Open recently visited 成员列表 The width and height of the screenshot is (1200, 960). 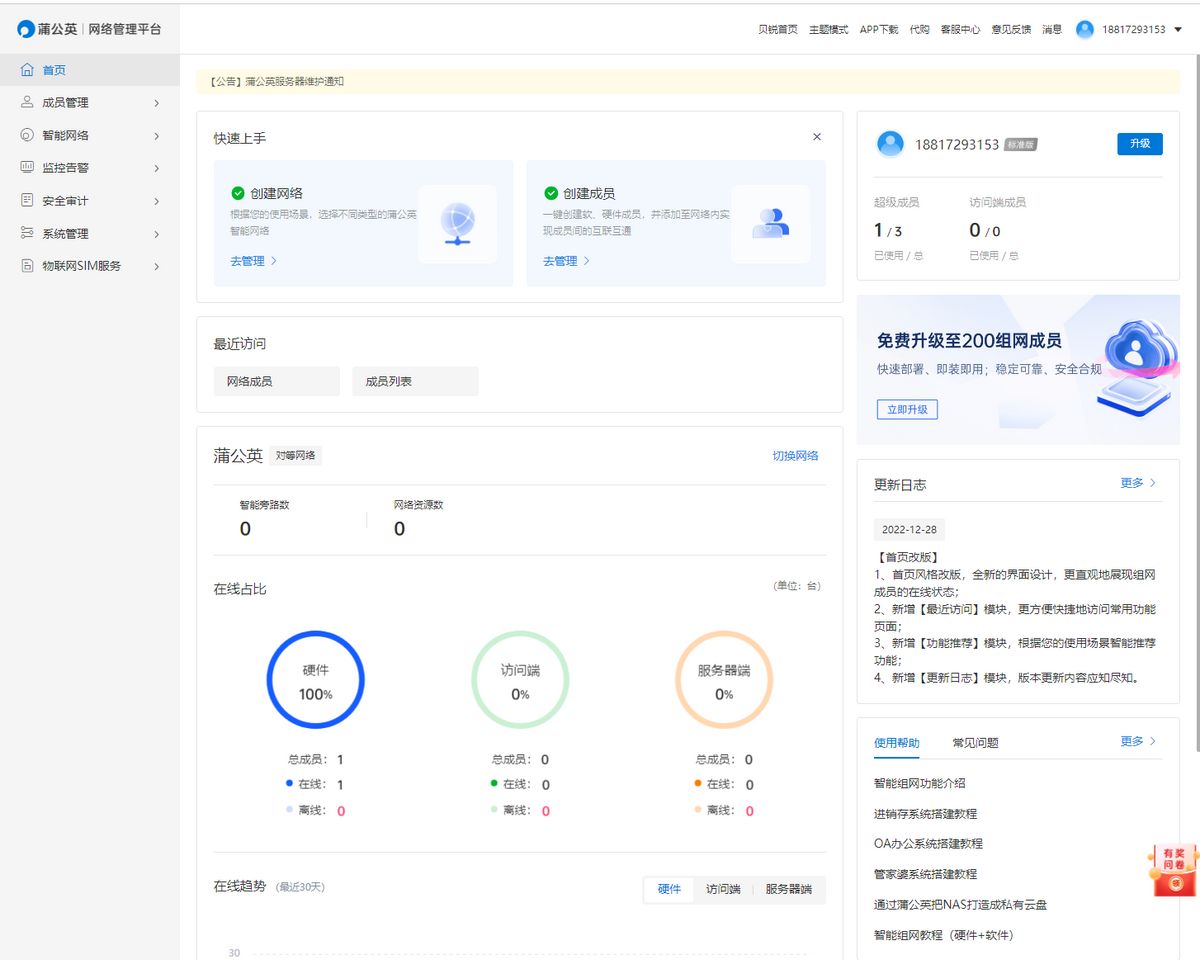coord(415,381)
